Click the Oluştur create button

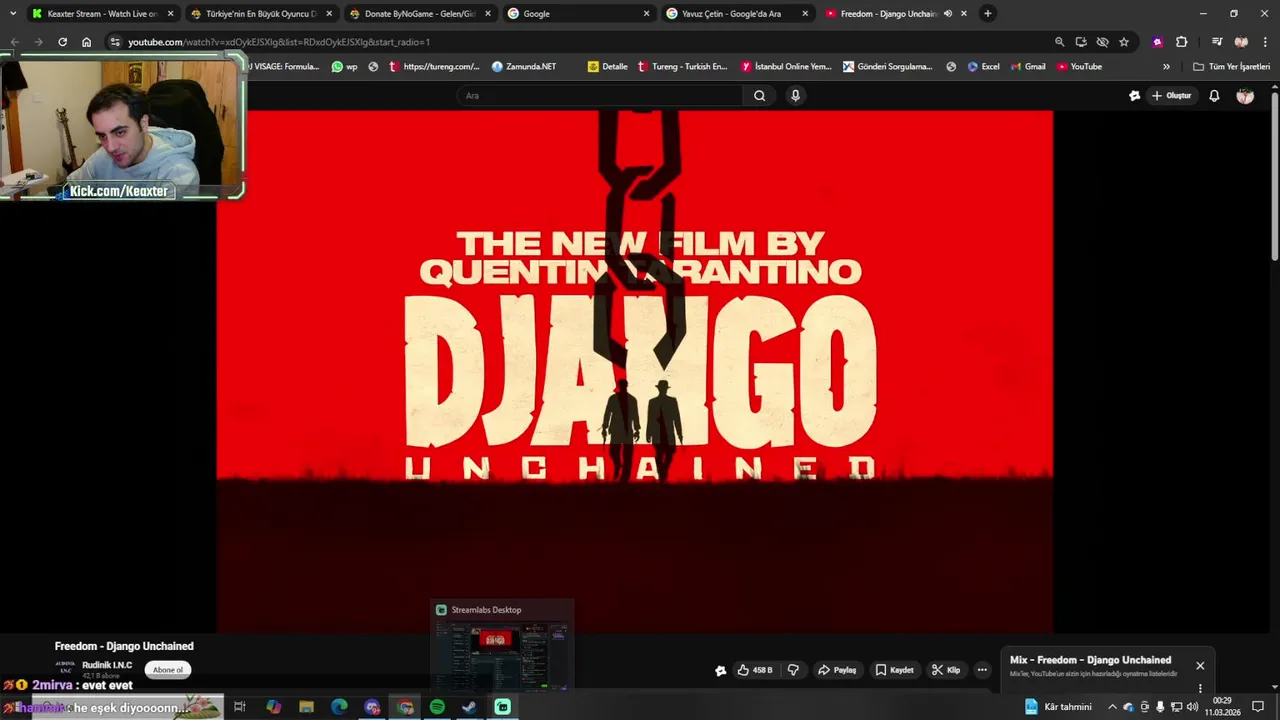(1171, 96)
